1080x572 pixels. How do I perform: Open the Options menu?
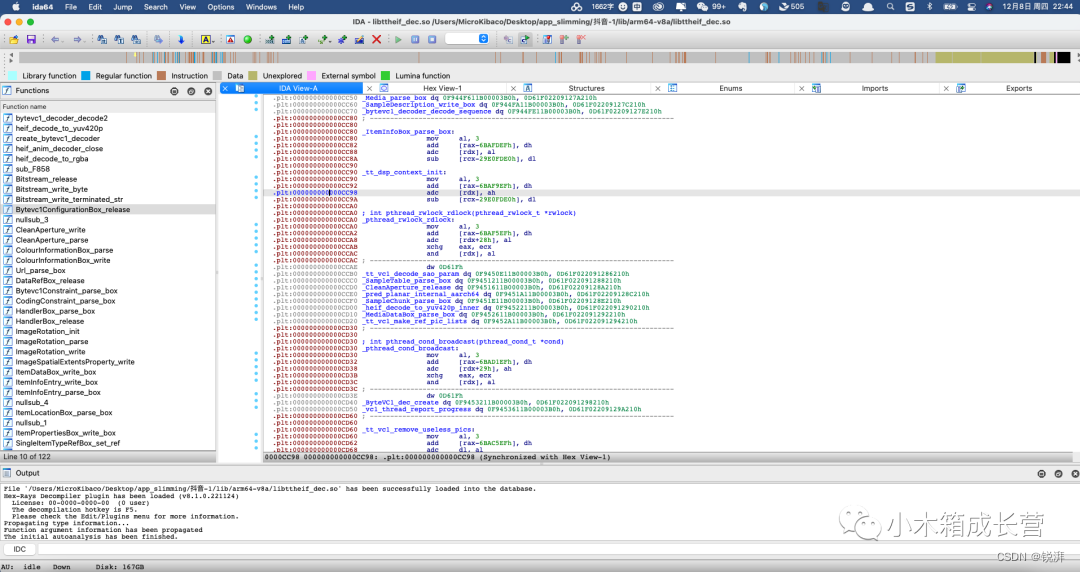click(x=220, y=7)
